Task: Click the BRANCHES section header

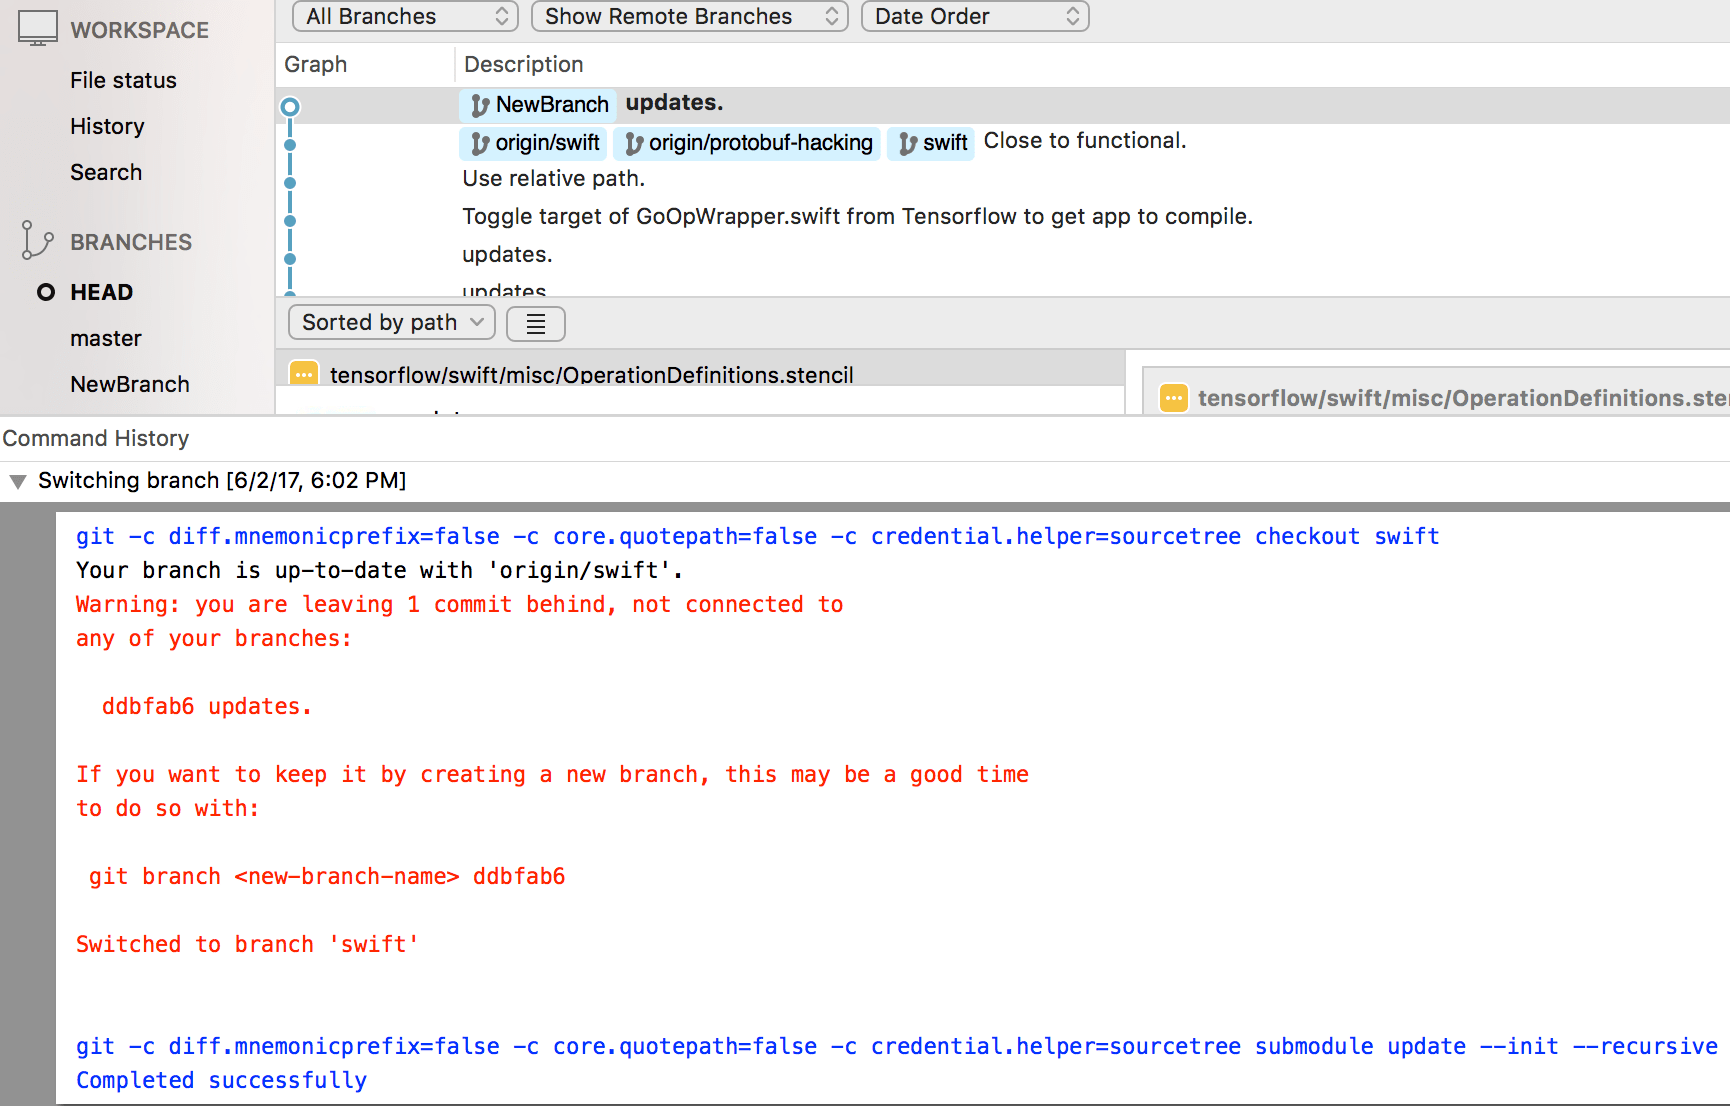Action: (131, 242)
